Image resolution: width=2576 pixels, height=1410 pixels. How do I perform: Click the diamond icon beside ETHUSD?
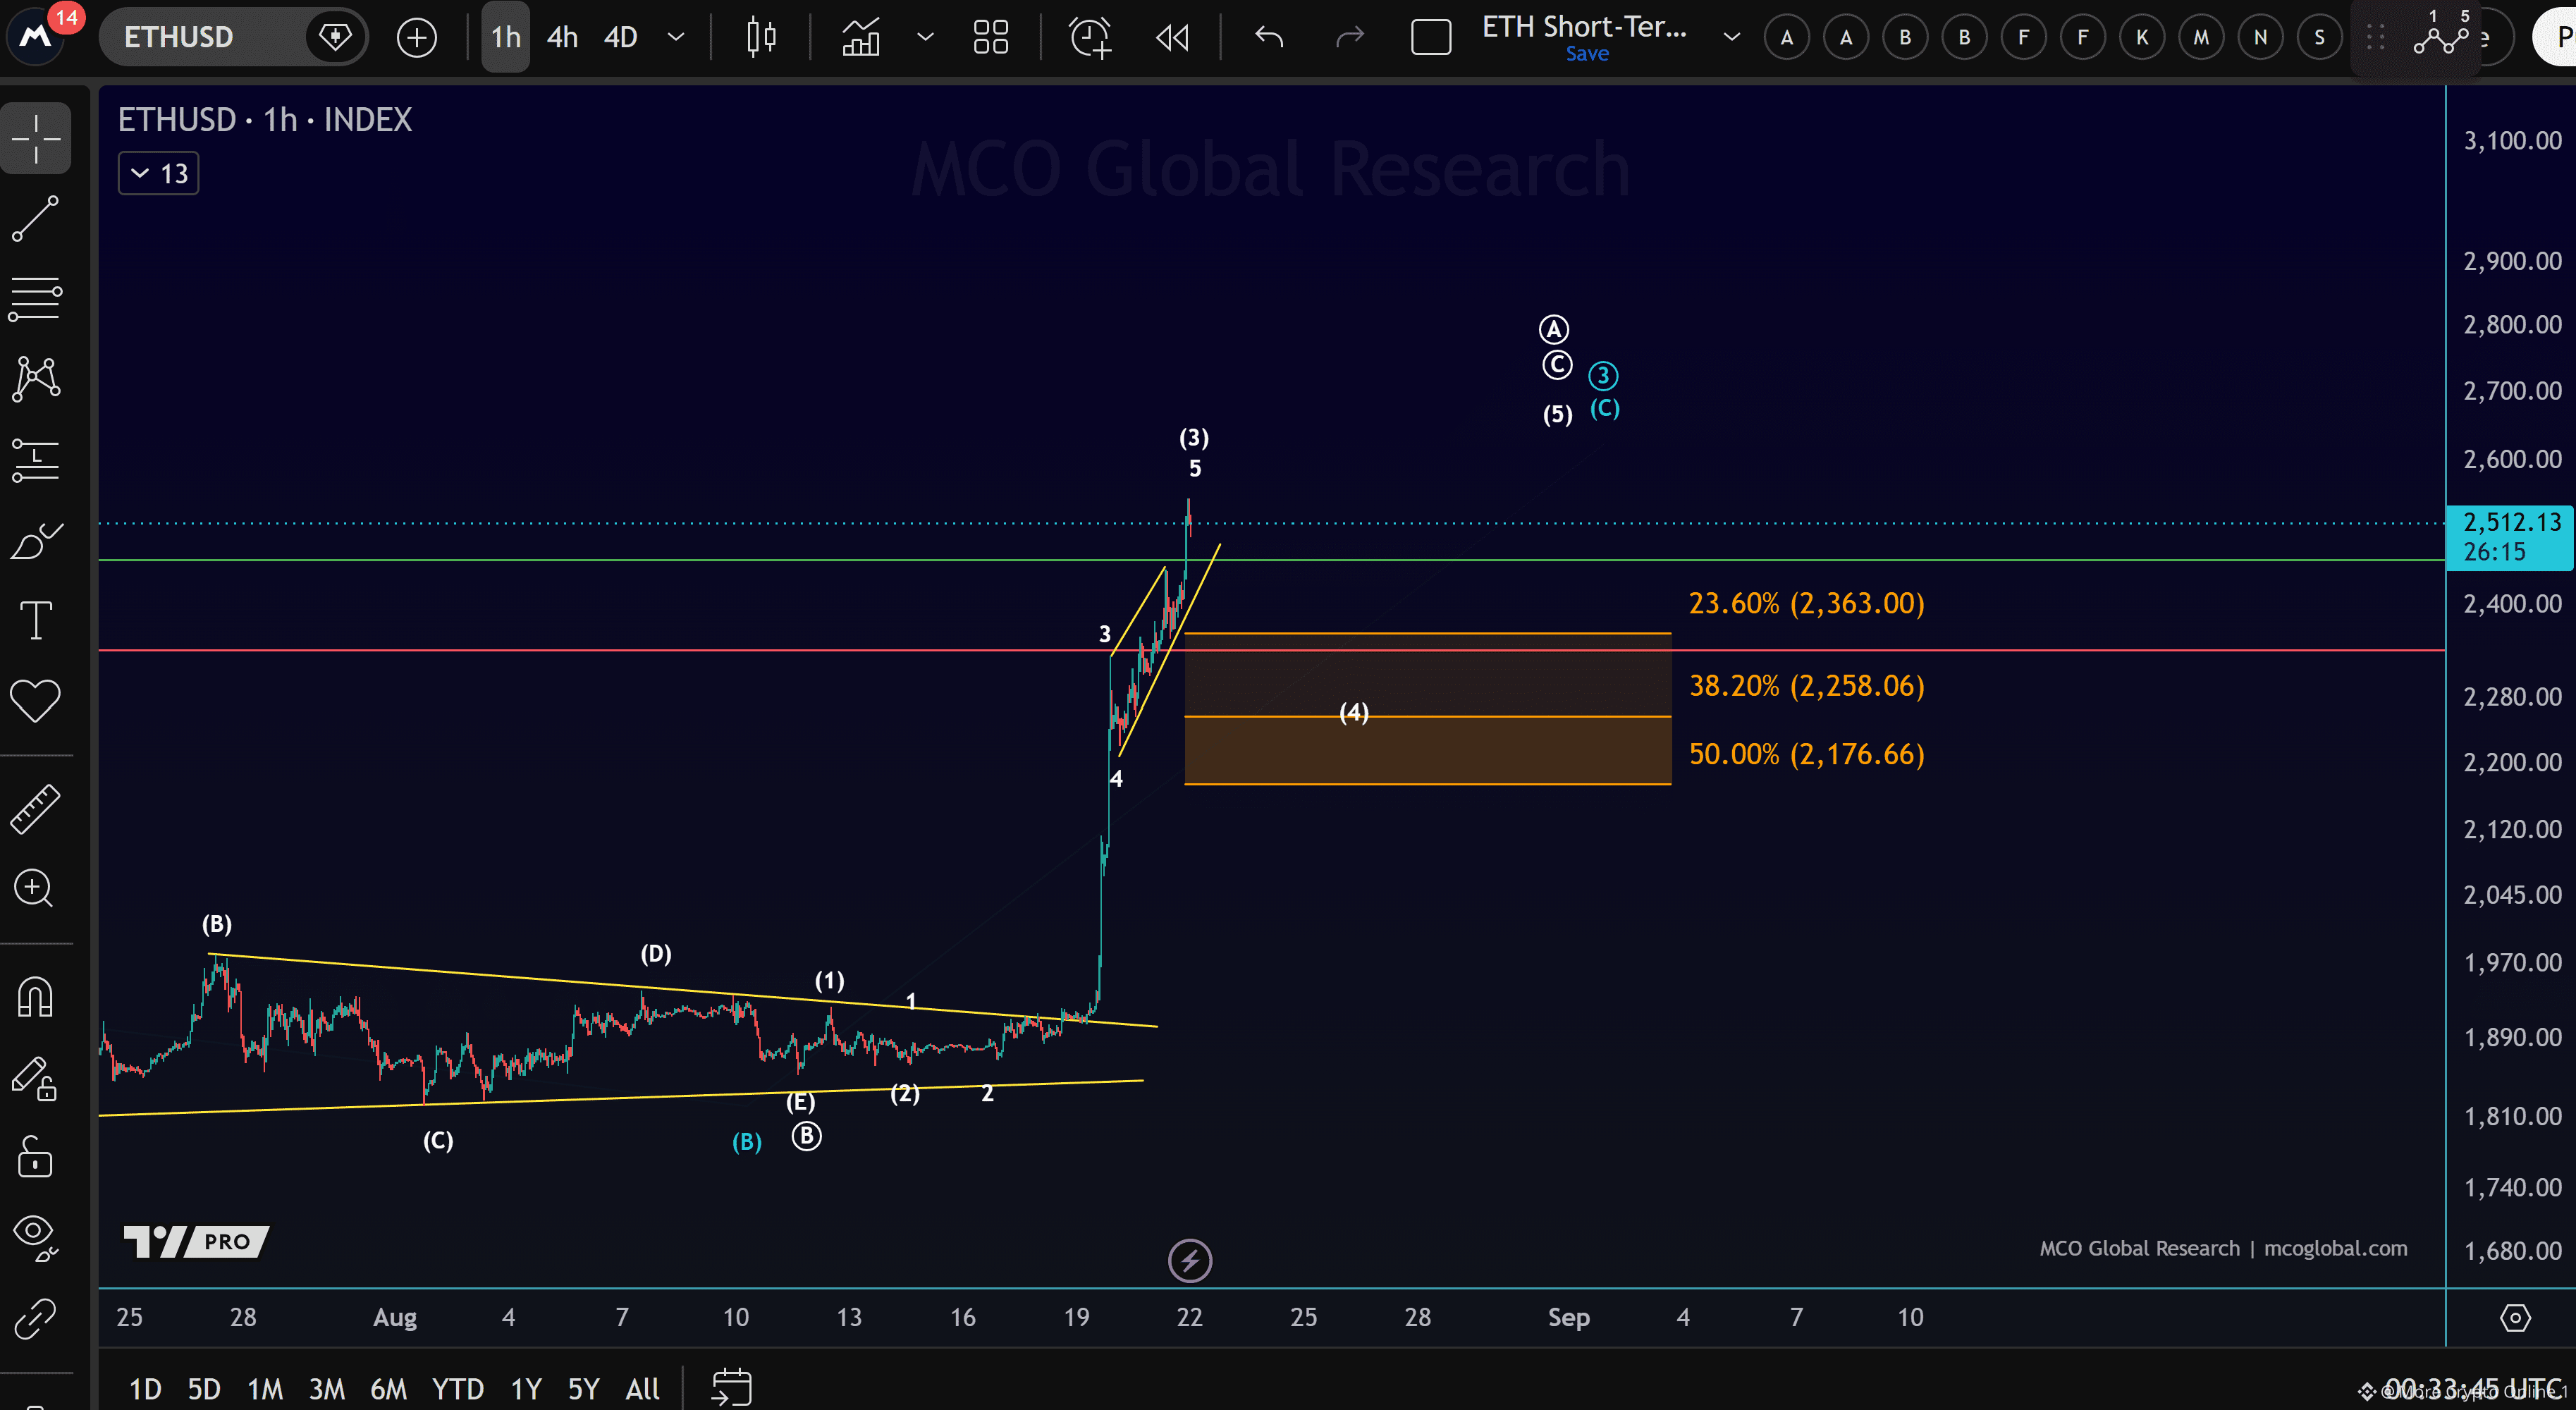[x=335, y=38]
